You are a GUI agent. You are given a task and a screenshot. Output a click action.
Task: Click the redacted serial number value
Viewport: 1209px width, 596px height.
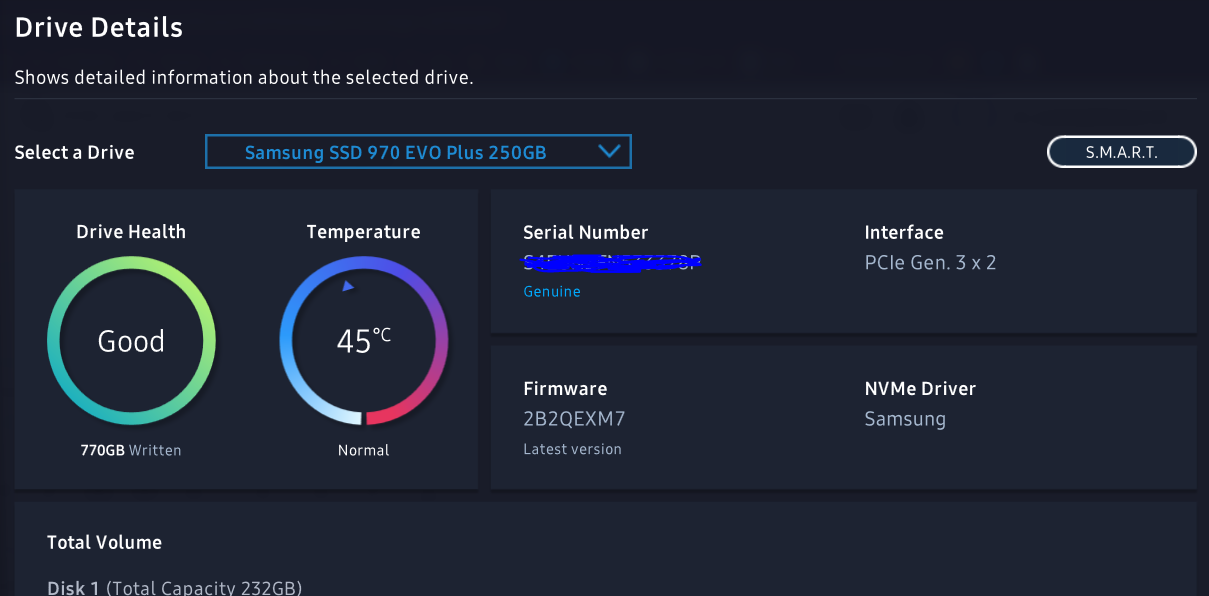click(611, 263)
